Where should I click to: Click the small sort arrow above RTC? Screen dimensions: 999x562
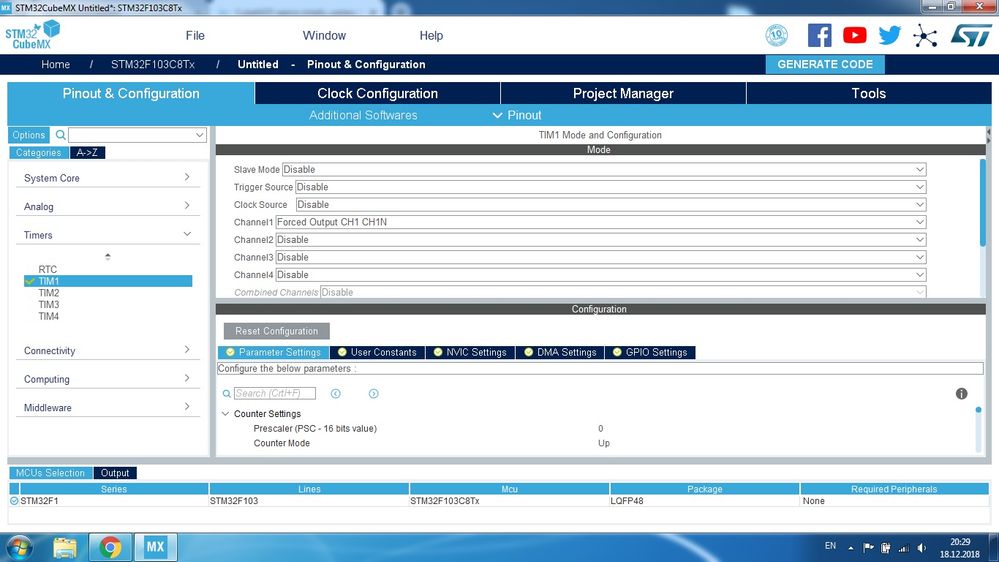point(108,256)
